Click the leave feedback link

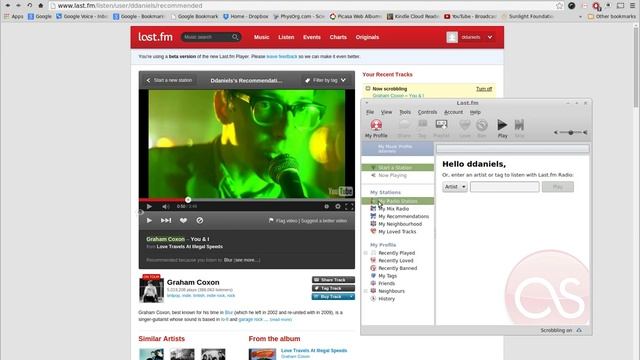click(x=282, y=56)
